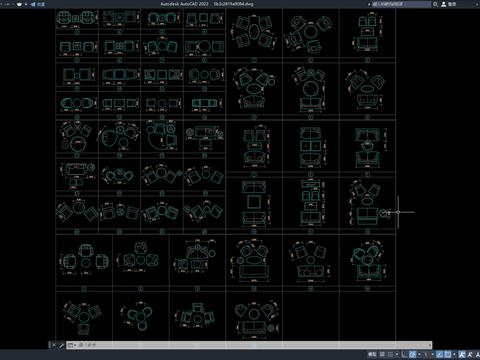This screenshot has height=360, width=480.
Task: Click the recent commands icon in command line
Action: 70,345
